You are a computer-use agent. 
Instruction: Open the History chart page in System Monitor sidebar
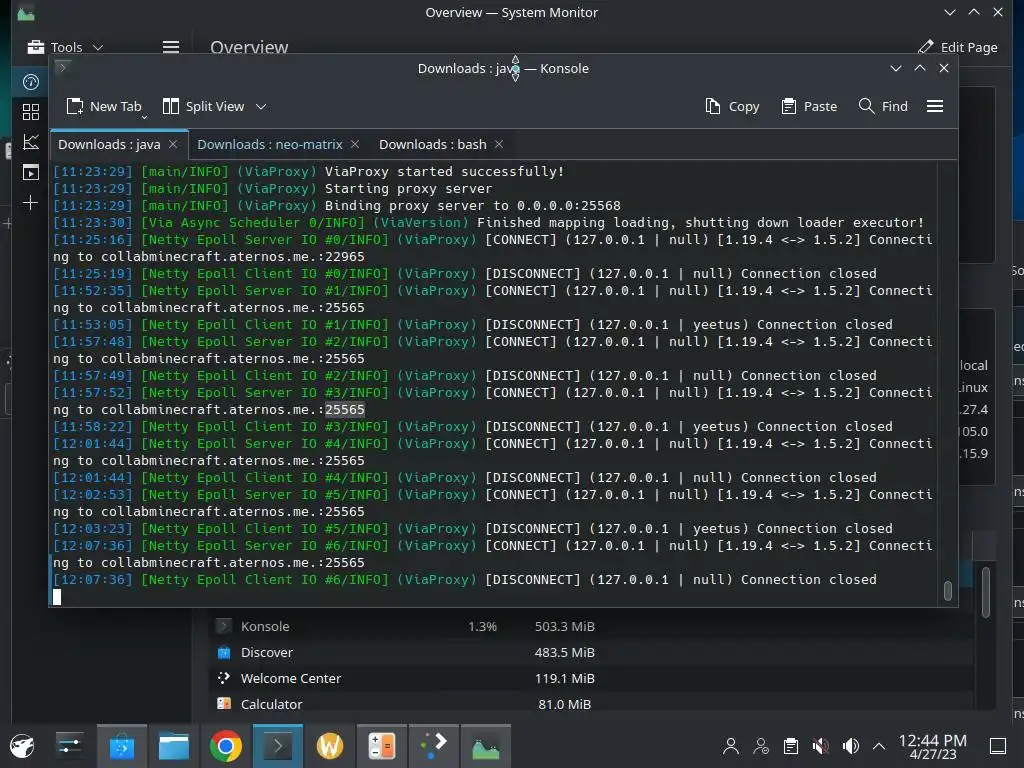coord(31,142)
